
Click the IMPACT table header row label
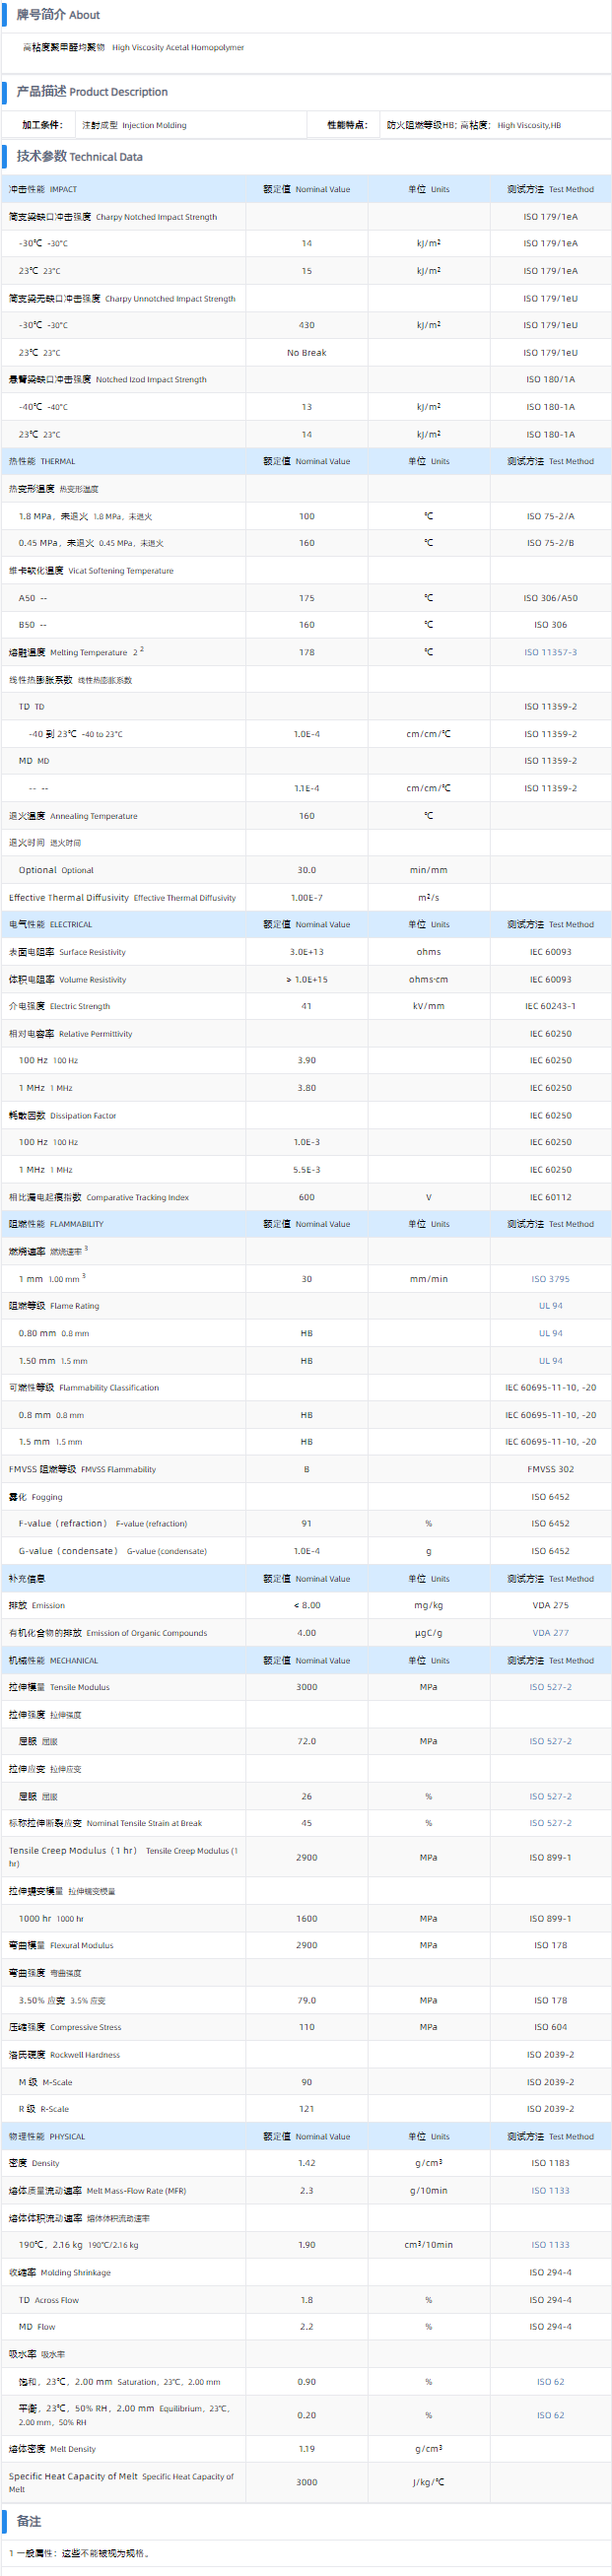[43, 189]
